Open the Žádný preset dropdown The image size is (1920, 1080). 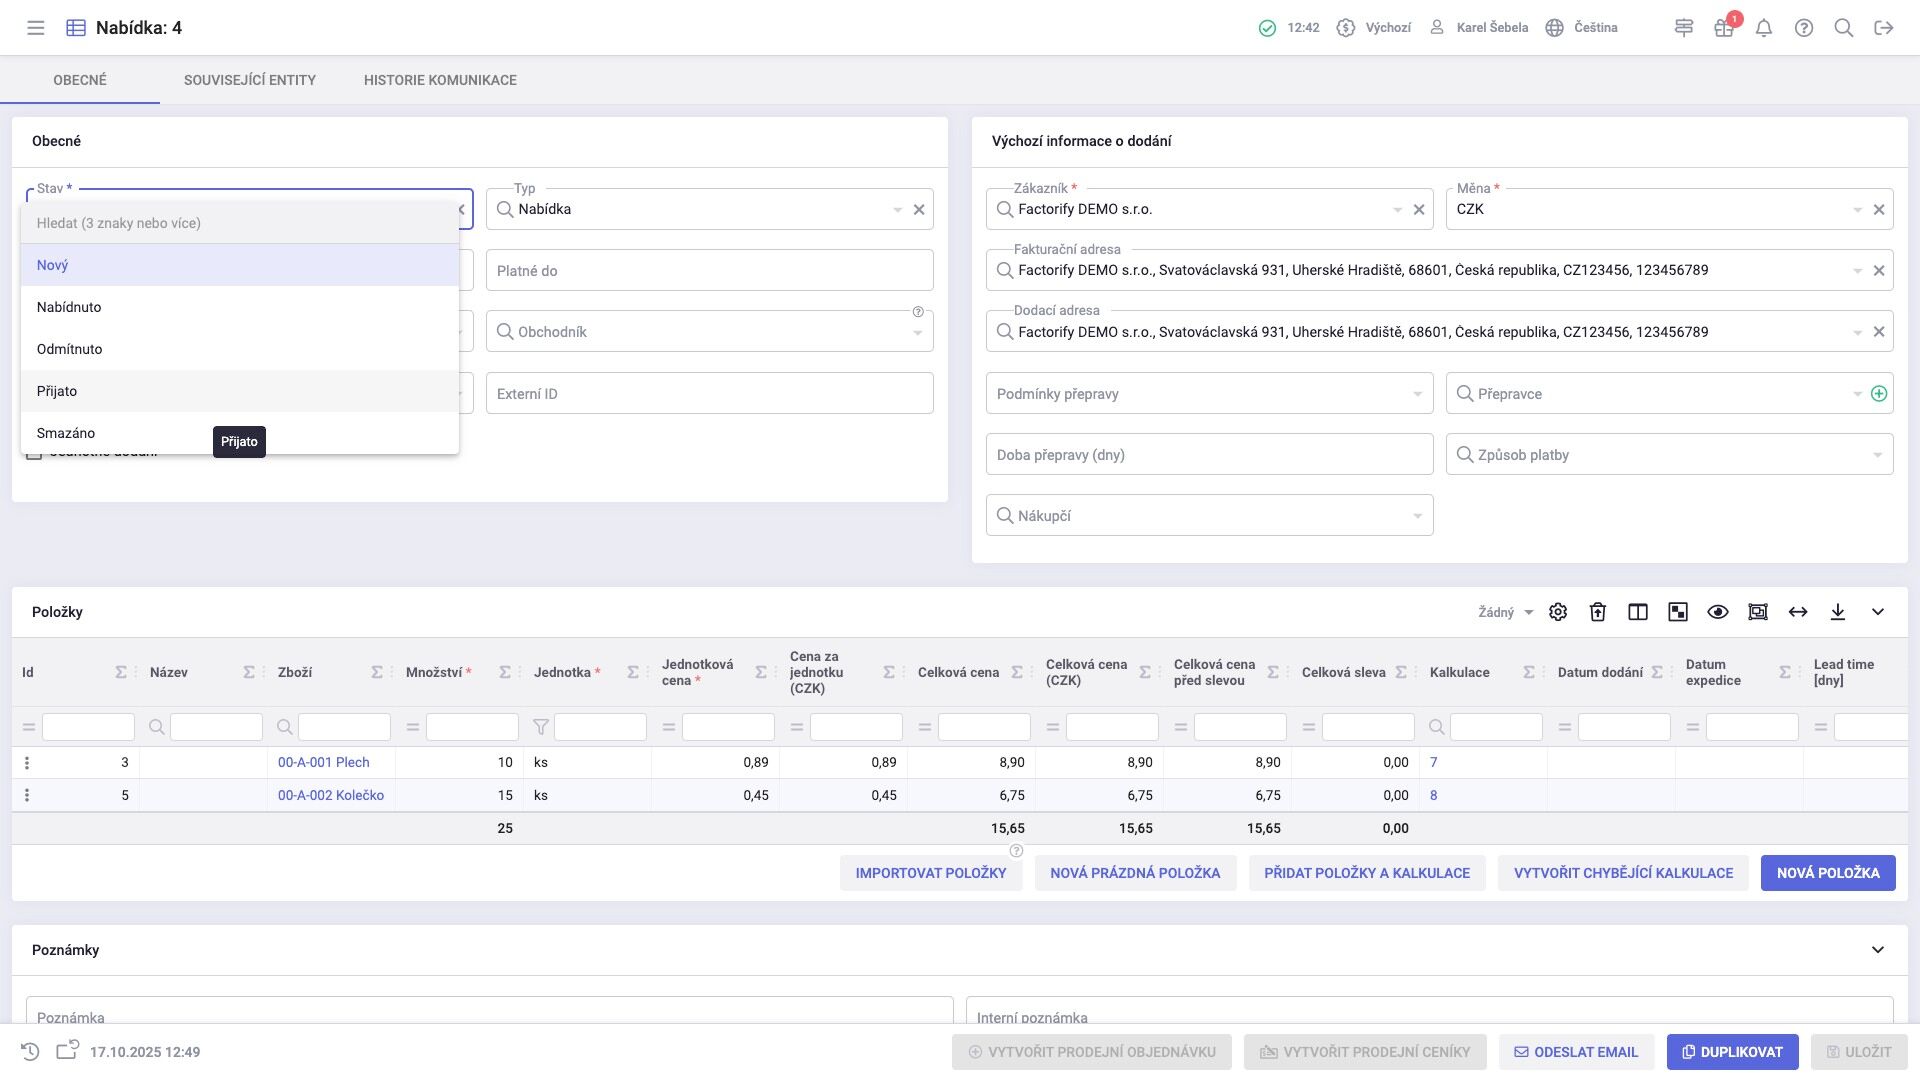pyautogui.click(x=1506, y=612)
